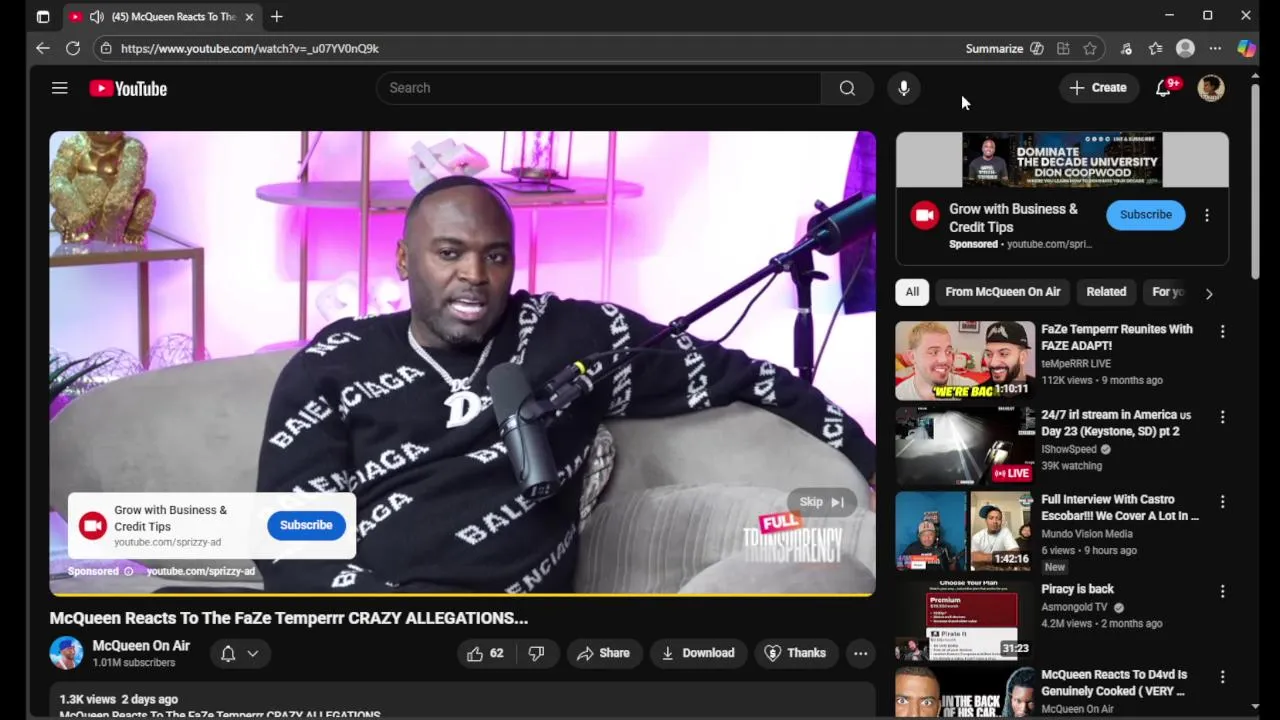Subscribe on the in-video ad overlay

click(x=306, y=525)
